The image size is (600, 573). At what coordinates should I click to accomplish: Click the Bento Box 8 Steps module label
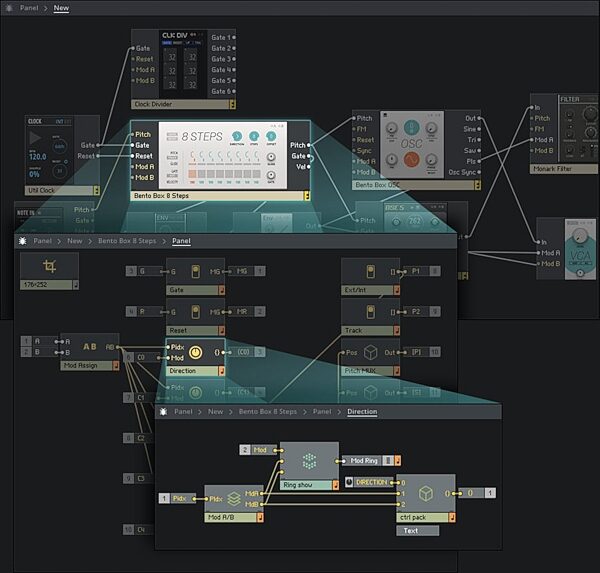tap(217, 196)
